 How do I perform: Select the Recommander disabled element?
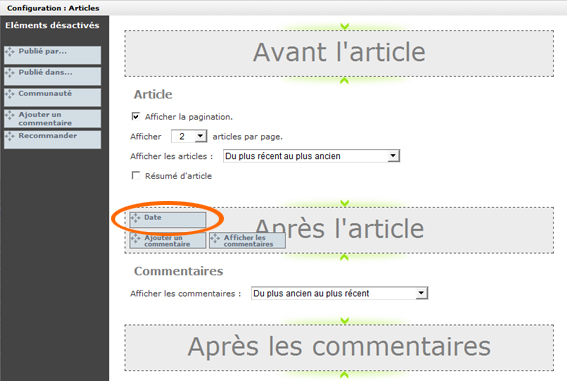pos(52,140)
